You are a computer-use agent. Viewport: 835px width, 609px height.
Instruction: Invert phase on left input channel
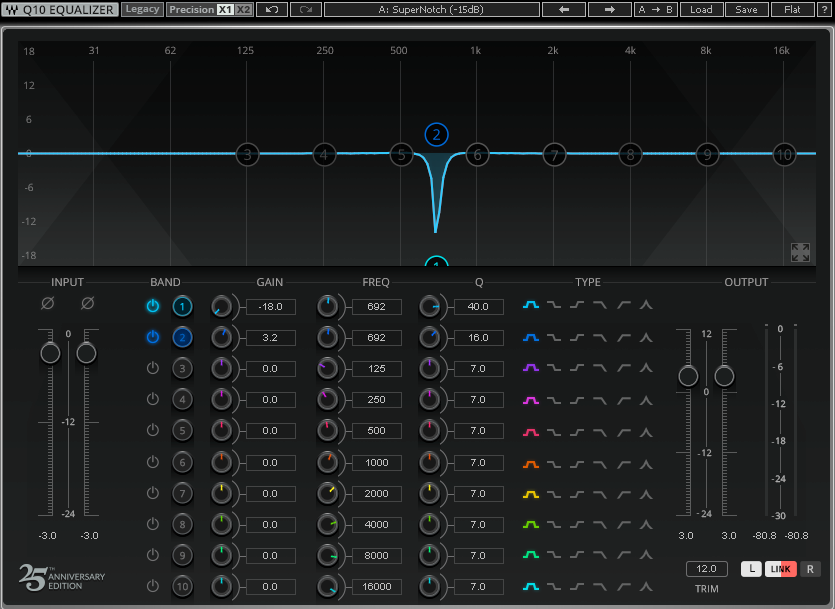tap(47, 303)
